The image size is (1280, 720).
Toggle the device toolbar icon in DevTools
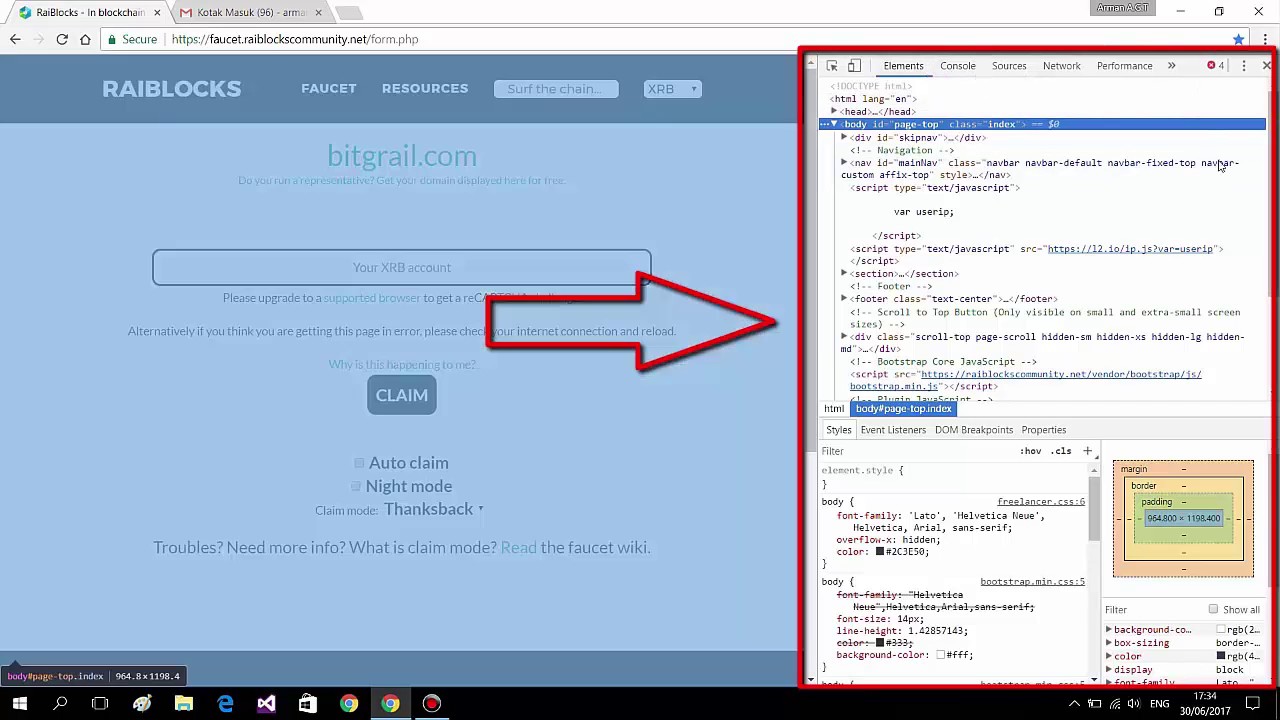(x=854, y=66)
